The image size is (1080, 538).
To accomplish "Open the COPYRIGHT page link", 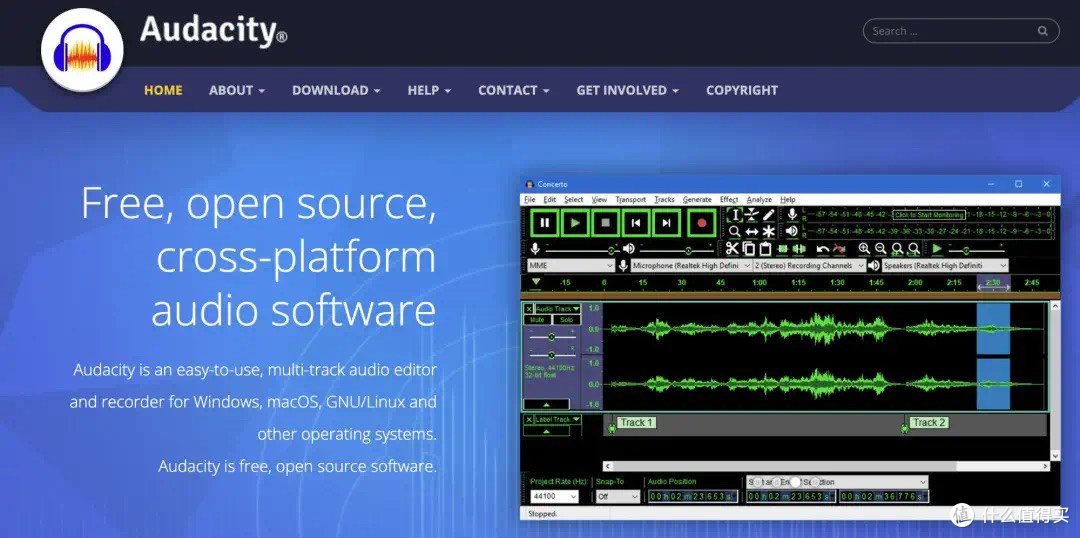I will [x=742, y=90].
